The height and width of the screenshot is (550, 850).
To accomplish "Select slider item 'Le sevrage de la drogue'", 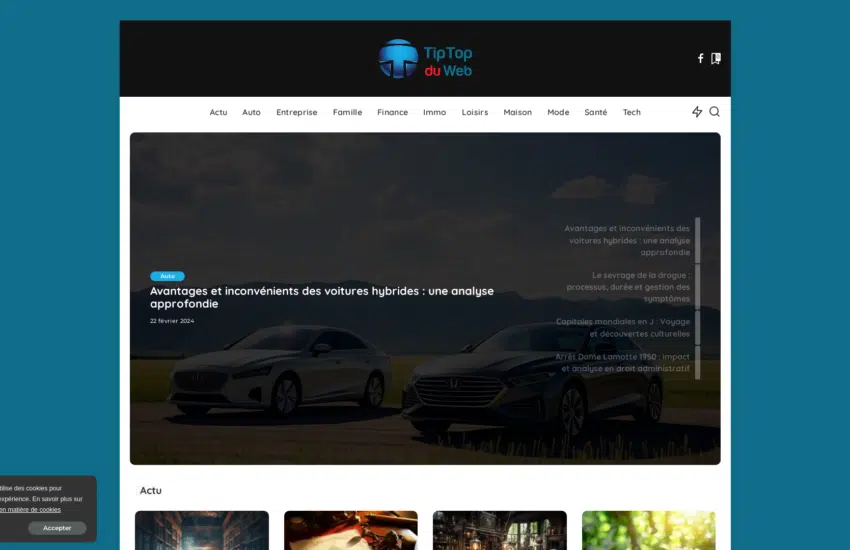I will (628, 287).
